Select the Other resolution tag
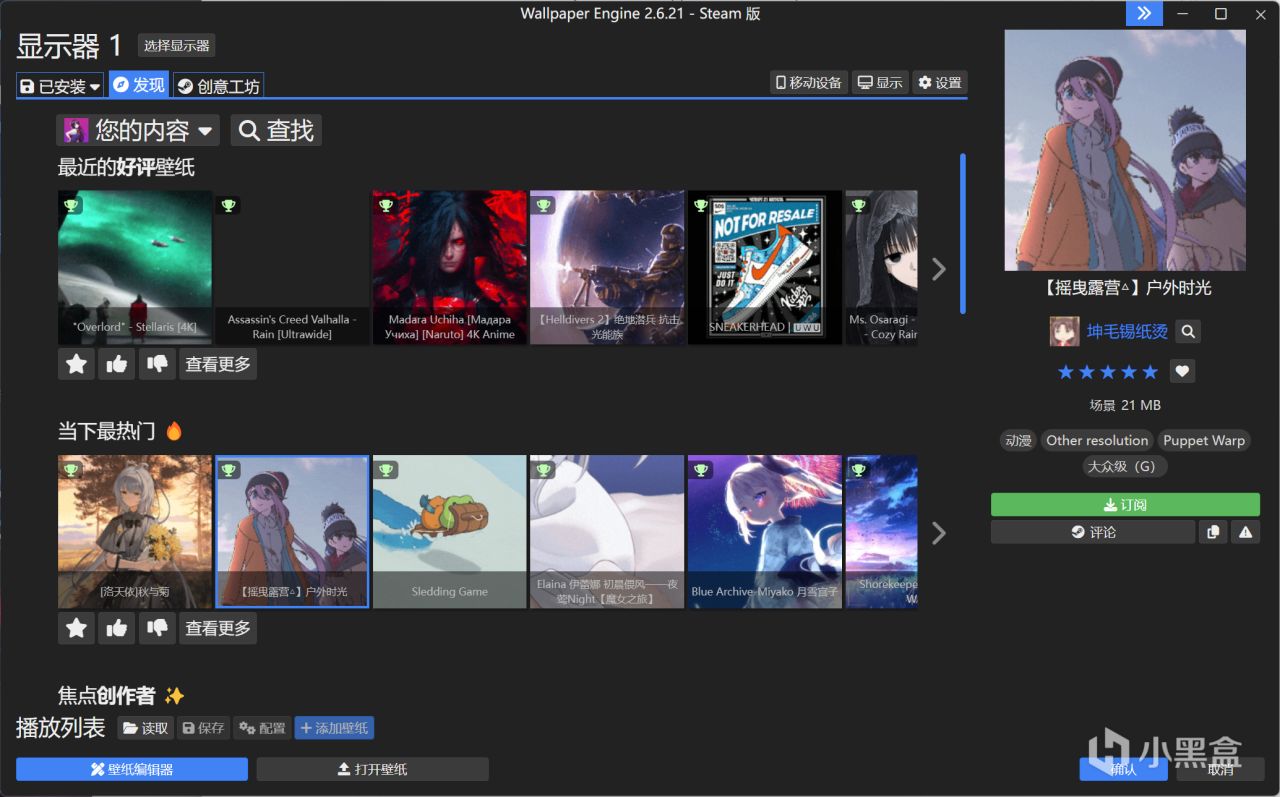The height and width of the screenshot is (797, 1280). click(x=1097, y=440)
